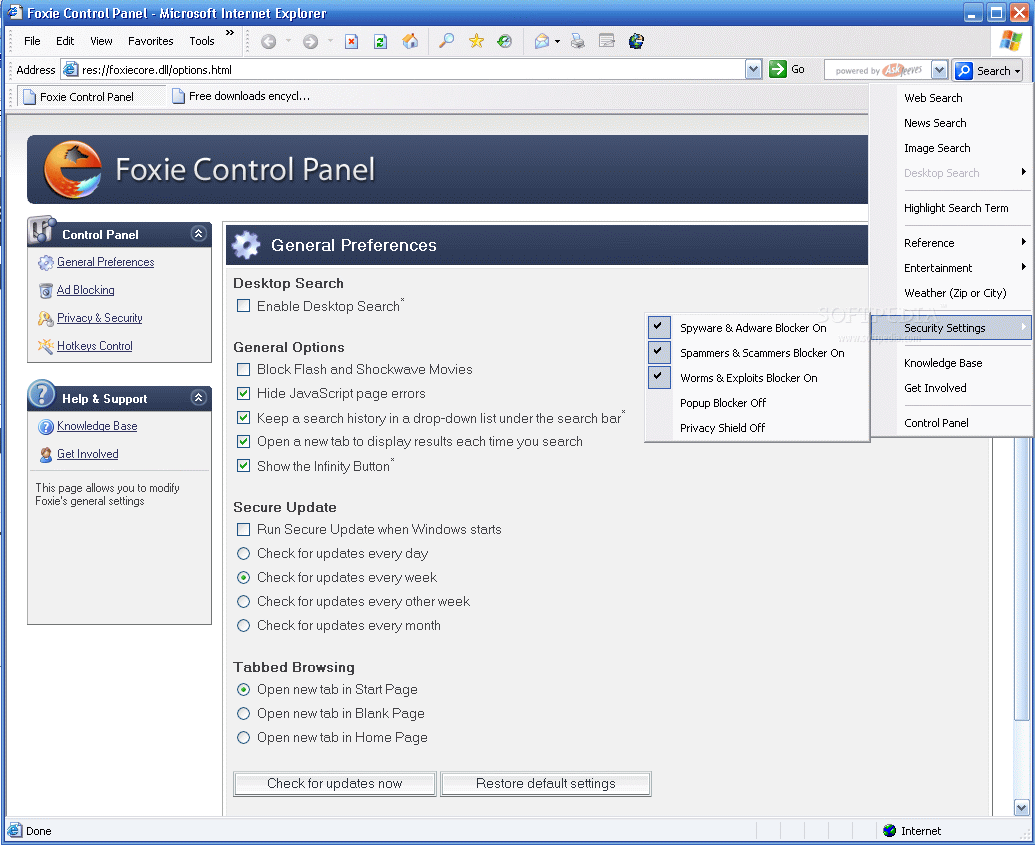Open the Mail icon dropdown arrow
Viewport: 1035px width, 845px height.
557,42
